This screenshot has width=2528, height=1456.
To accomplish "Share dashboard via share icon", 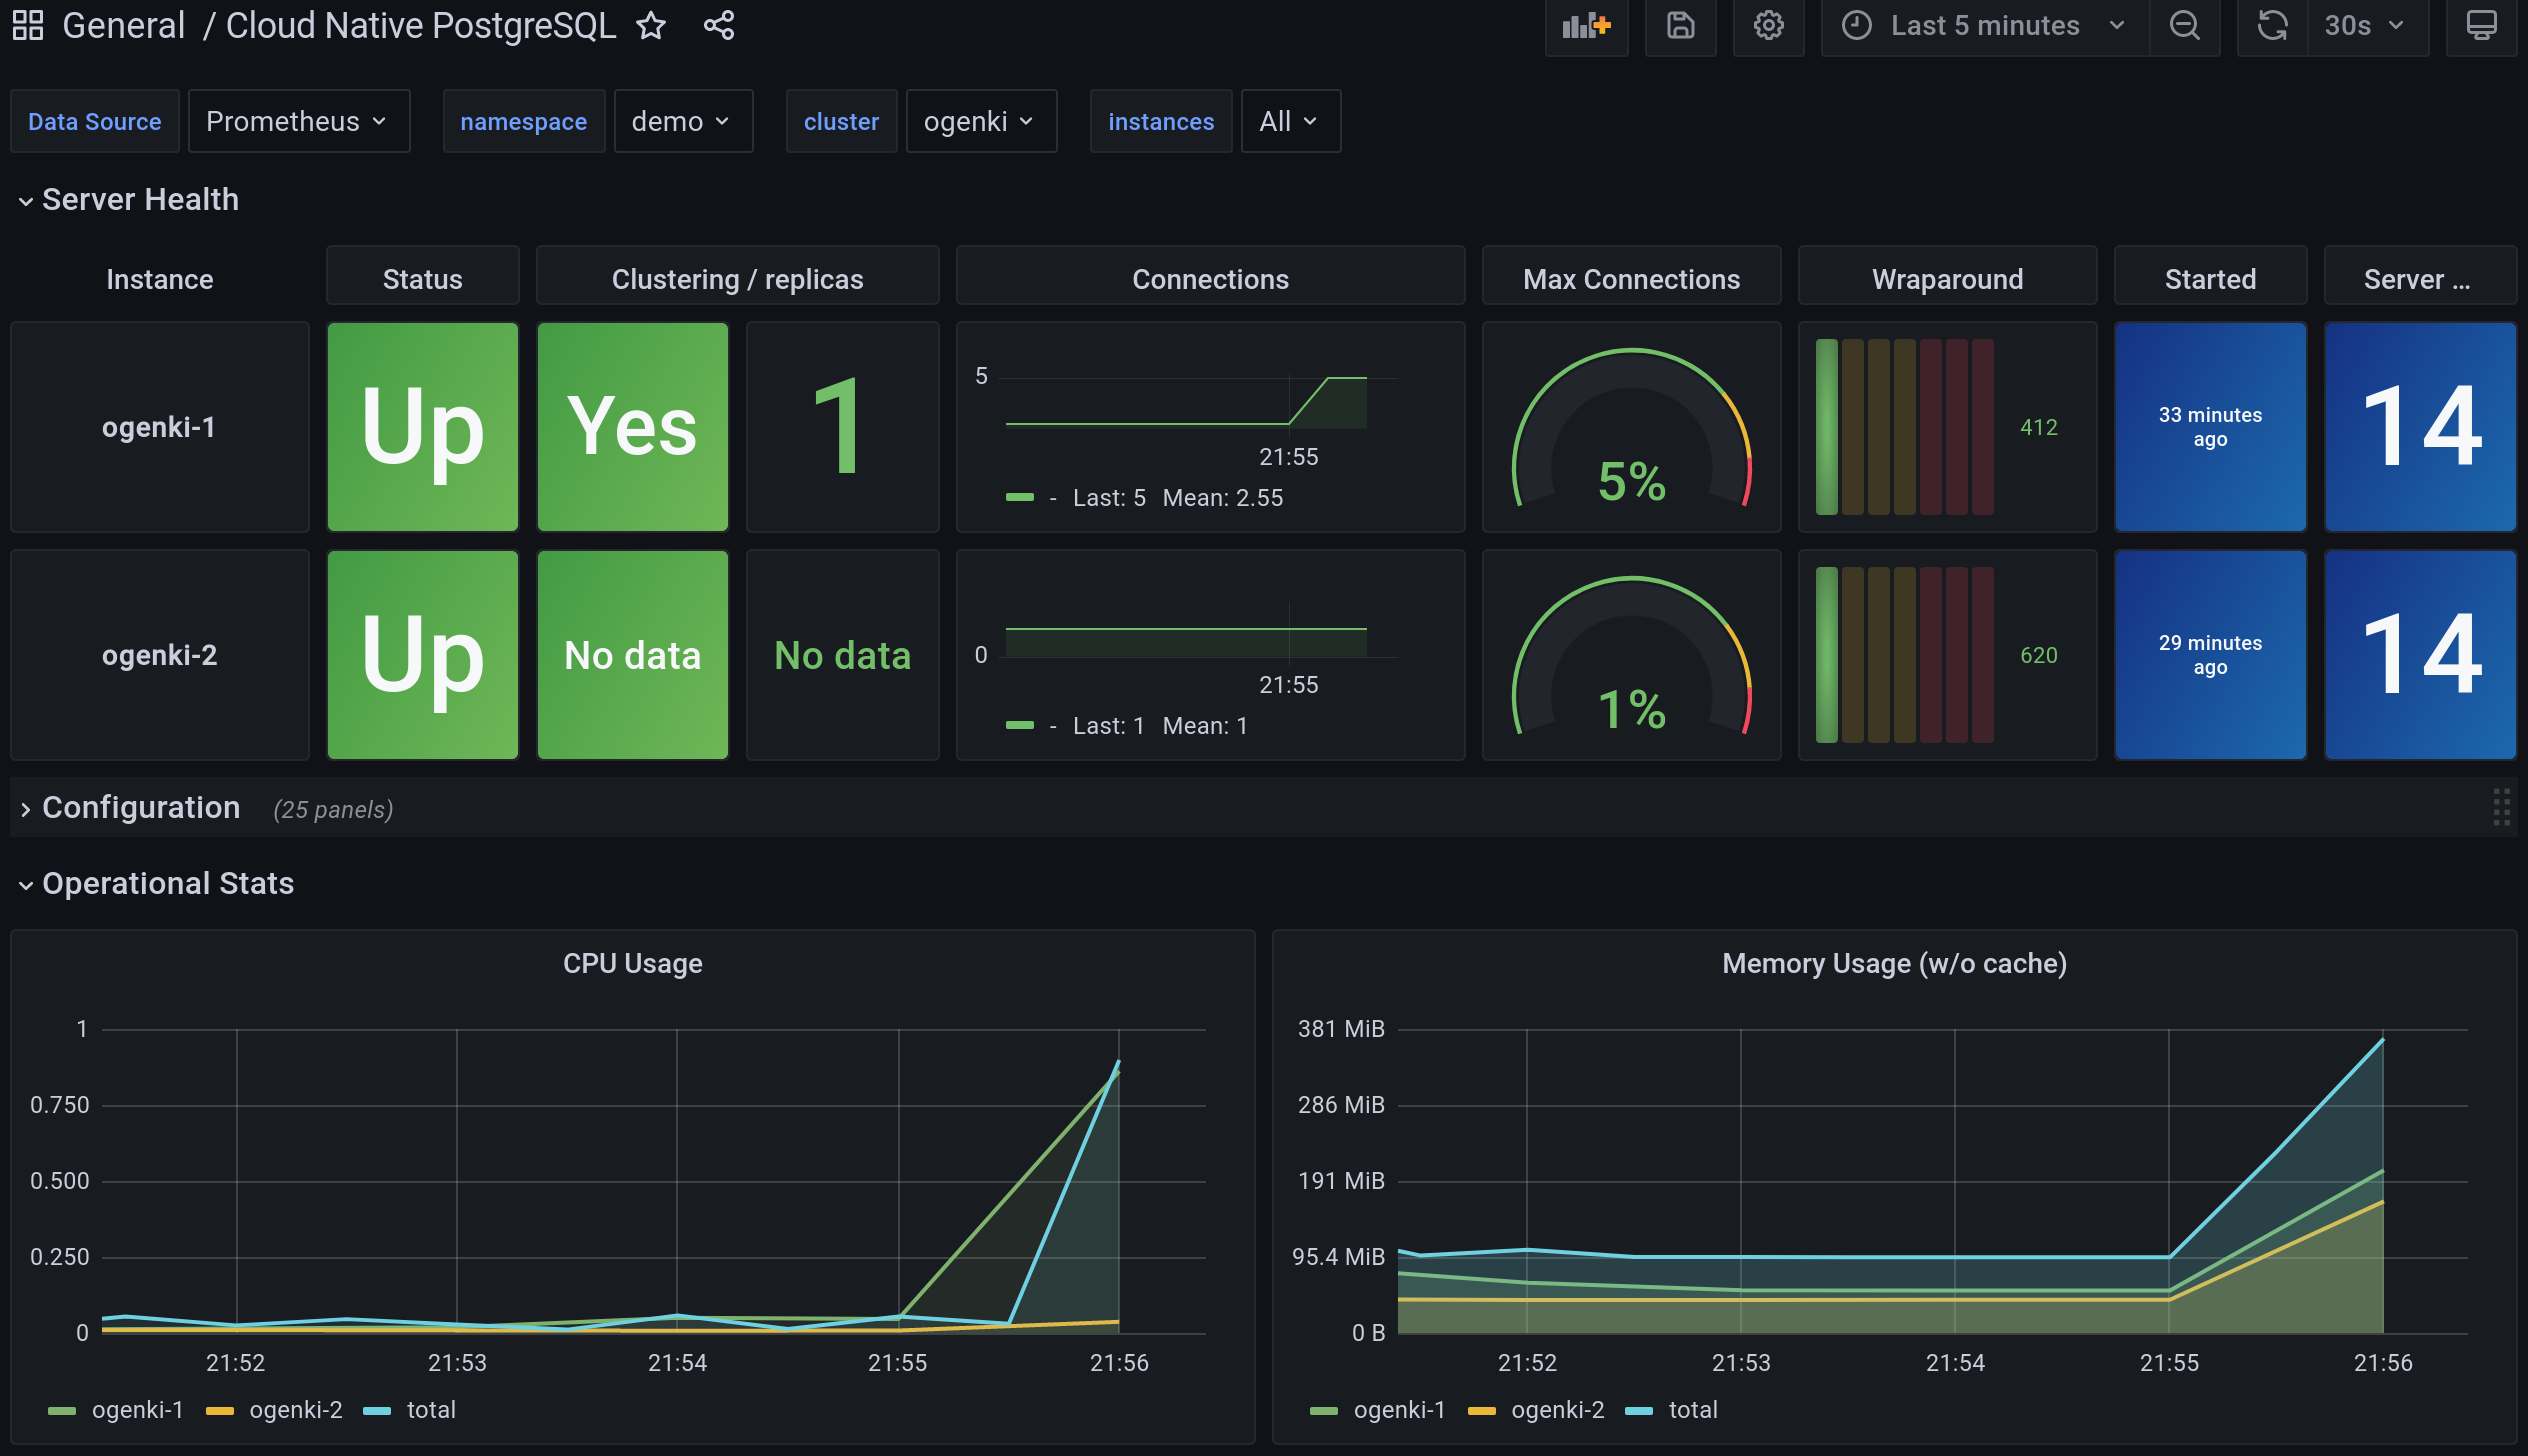I will point(719,25).
